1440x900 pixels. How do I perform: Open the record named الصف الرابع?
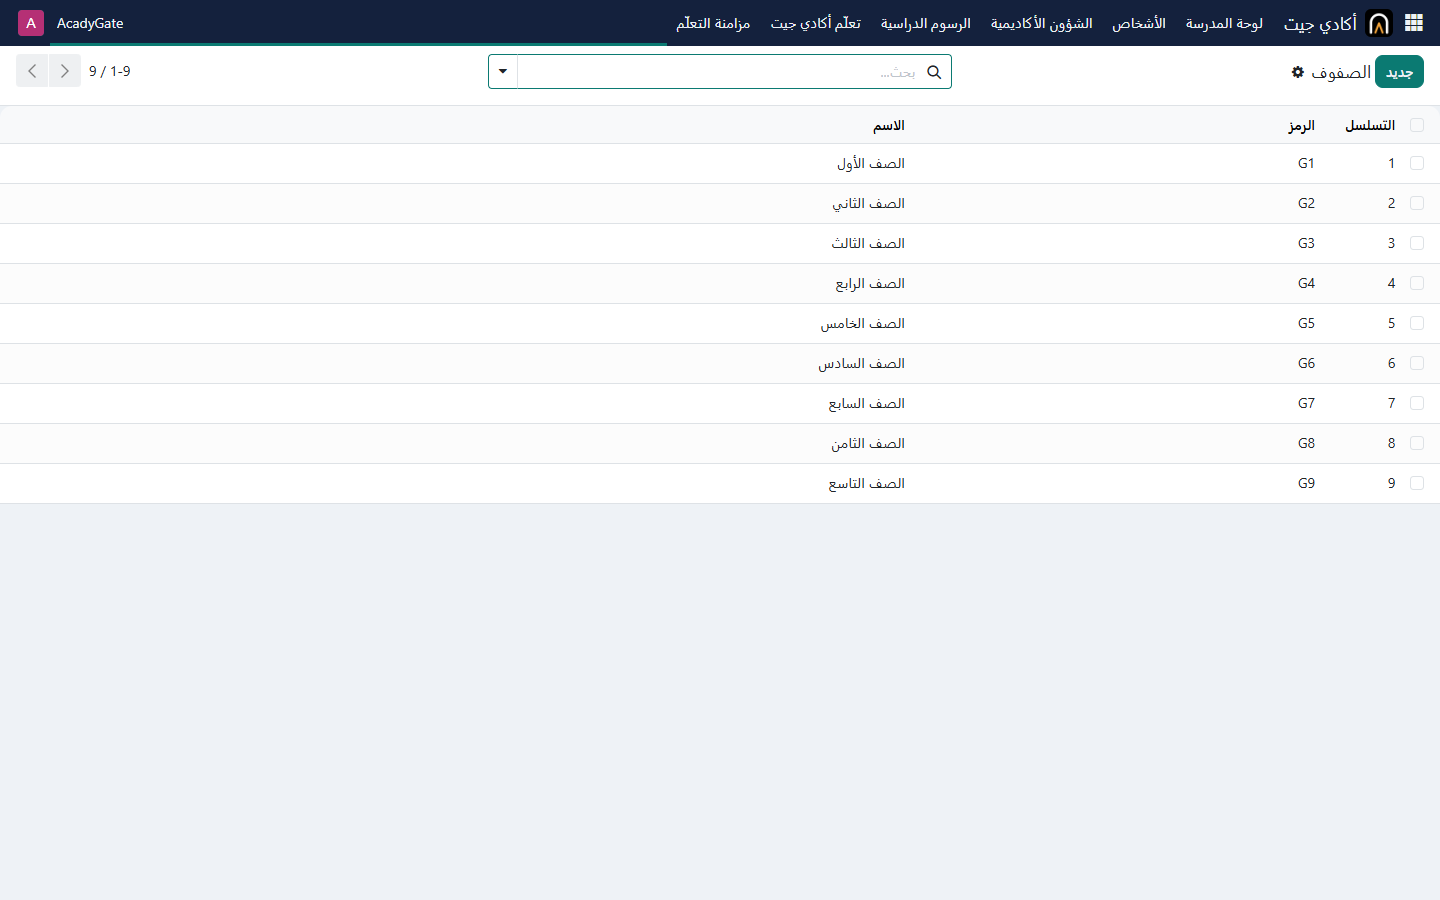tap(870, 283)
